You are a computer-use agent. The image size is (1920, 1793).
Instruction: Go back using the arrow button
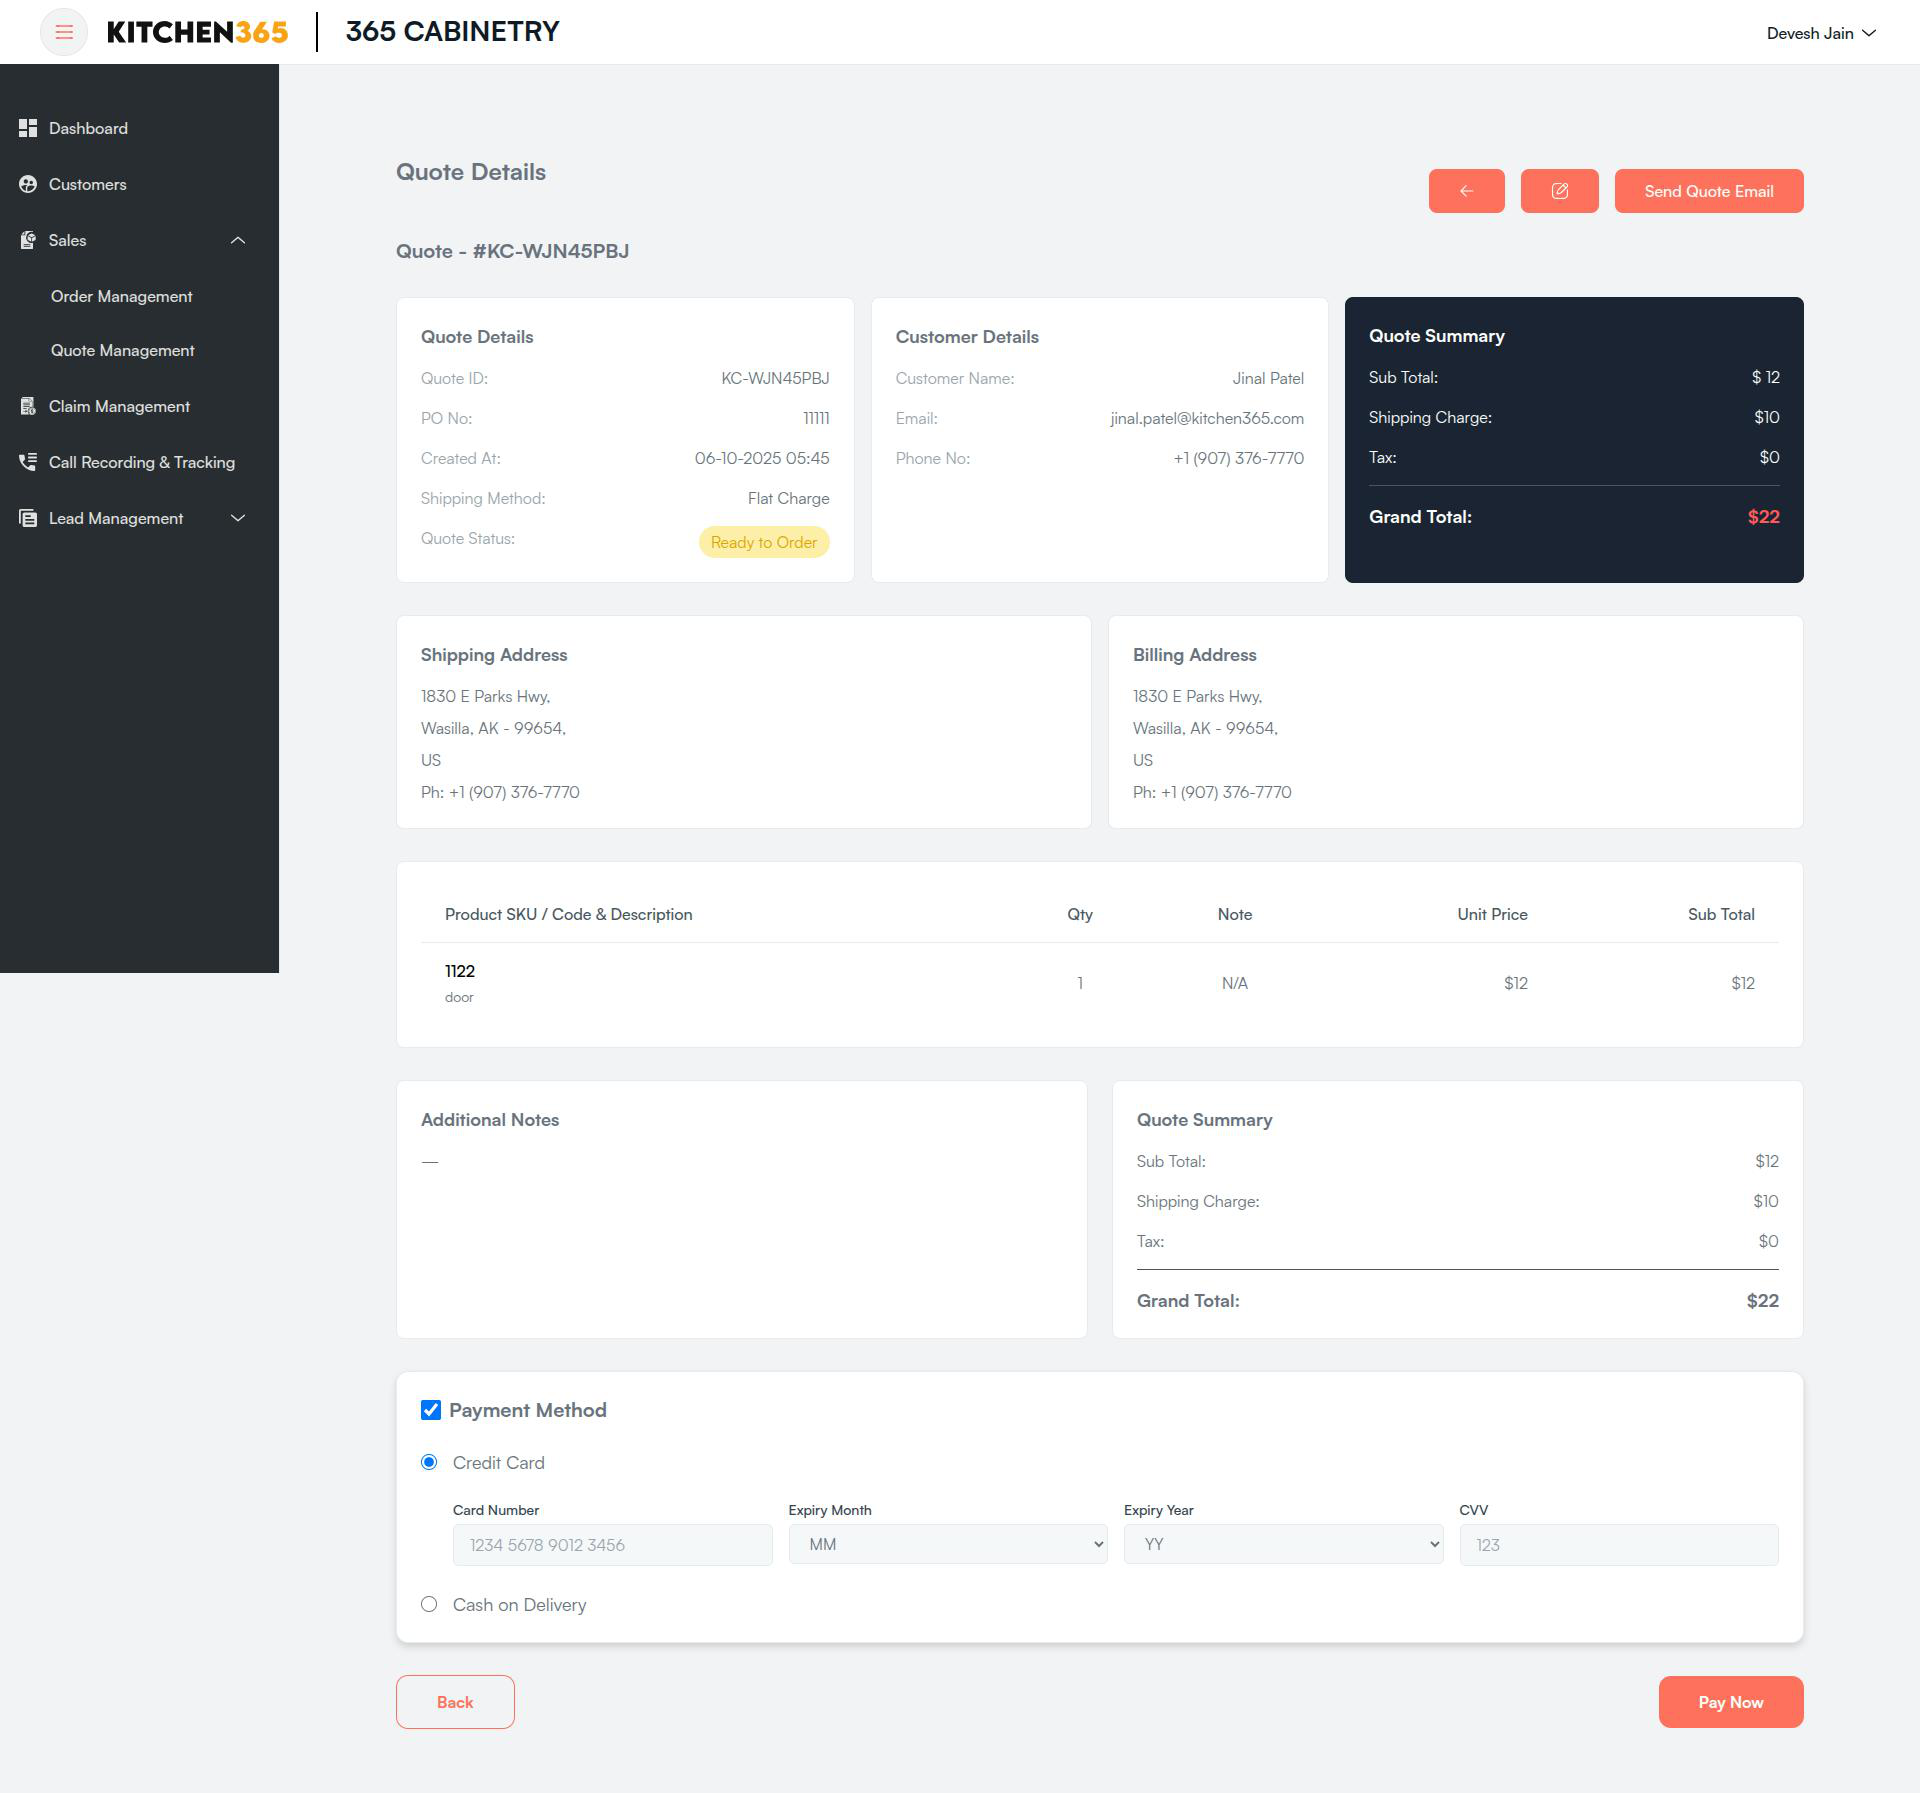click(1466, 191)
